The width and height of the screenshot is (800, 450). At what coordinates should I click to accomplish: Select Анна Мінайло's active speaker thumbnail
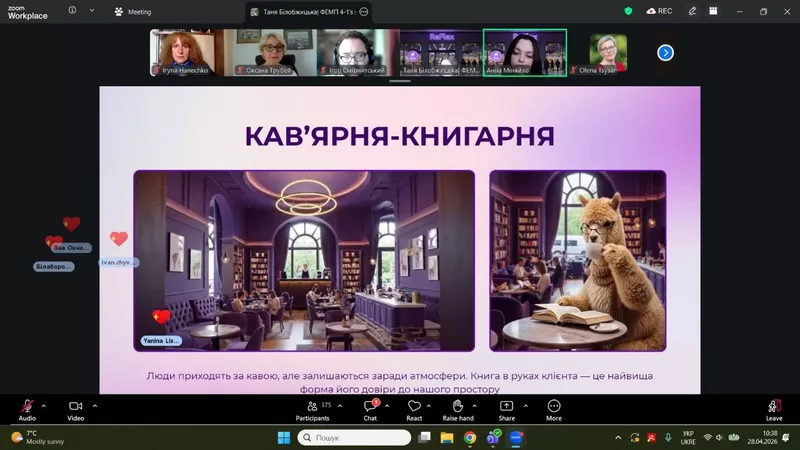click(x=525, y=53)
